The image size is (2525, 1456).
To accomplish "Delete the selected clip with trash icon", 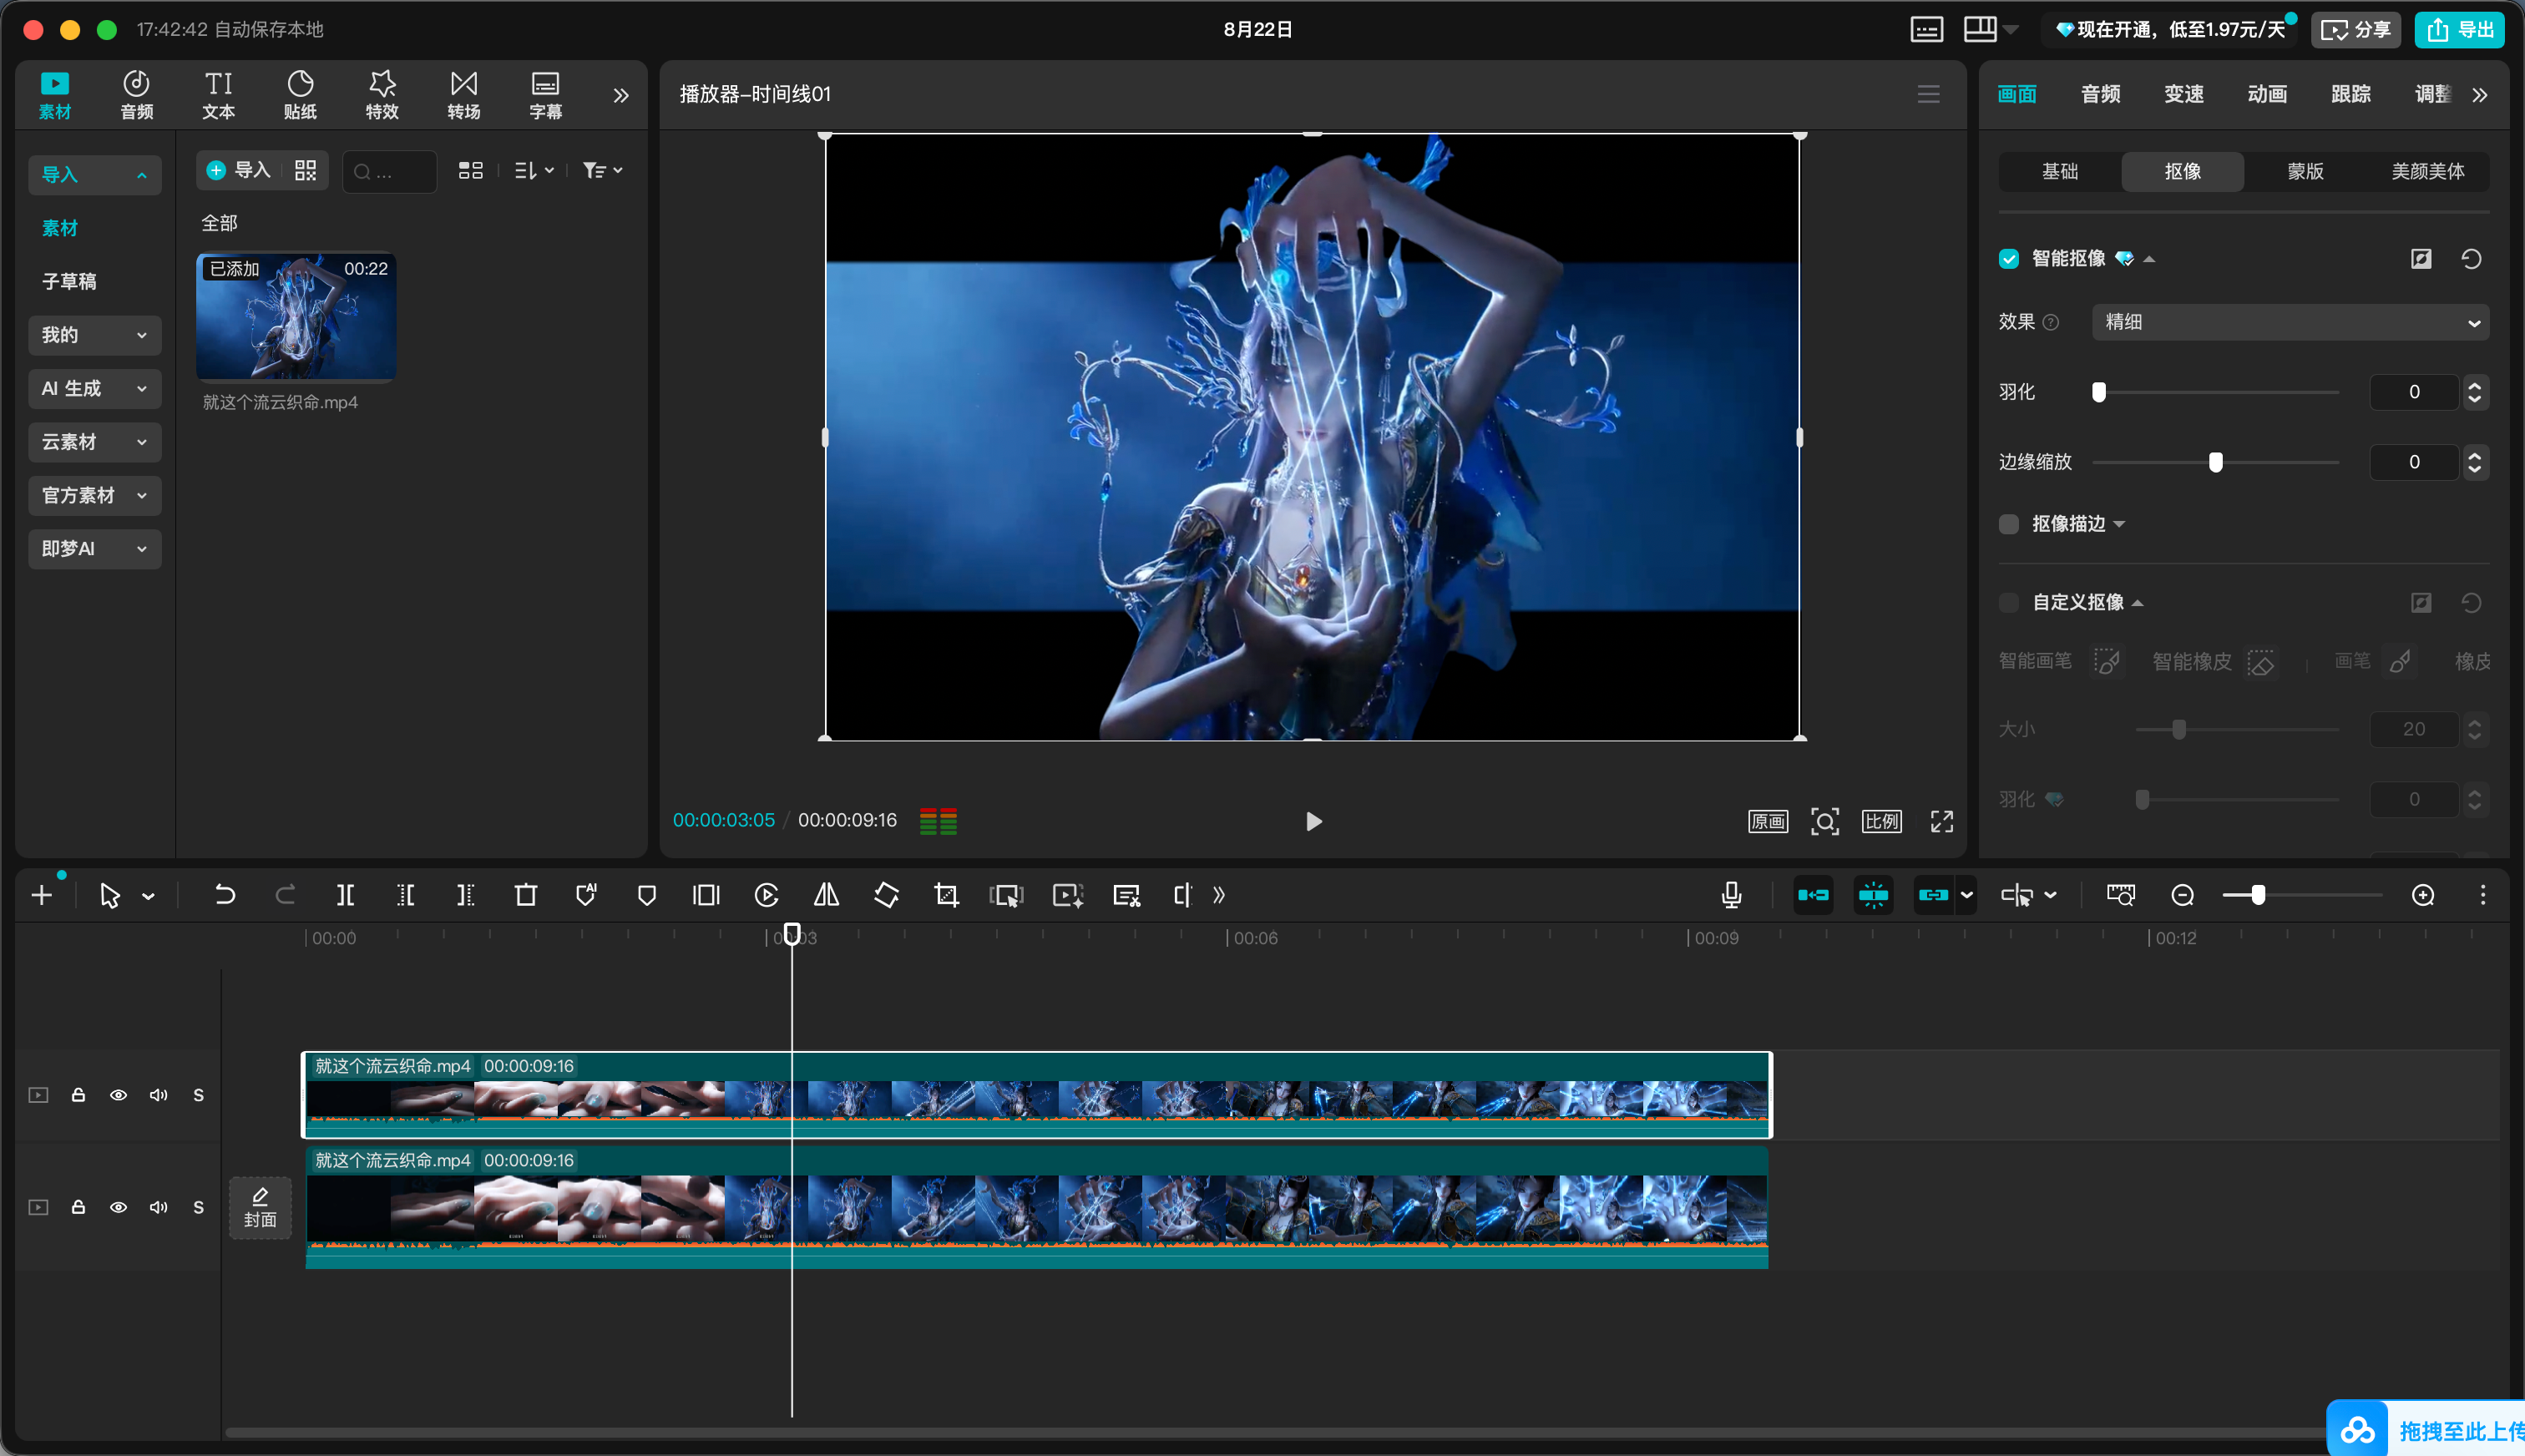I will point(526,895).
